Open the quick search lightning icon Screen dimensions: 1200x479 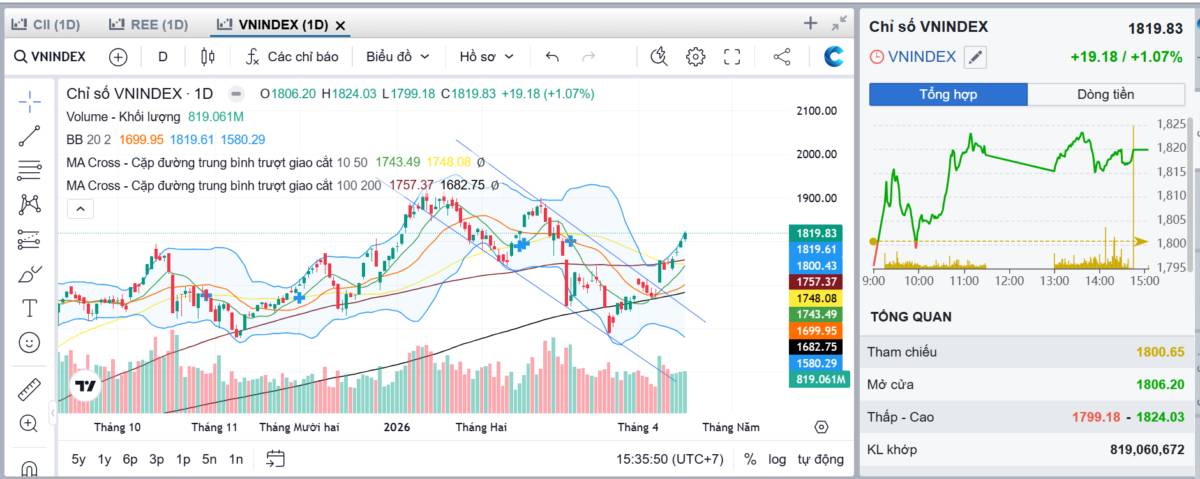[x=658, y=57]
